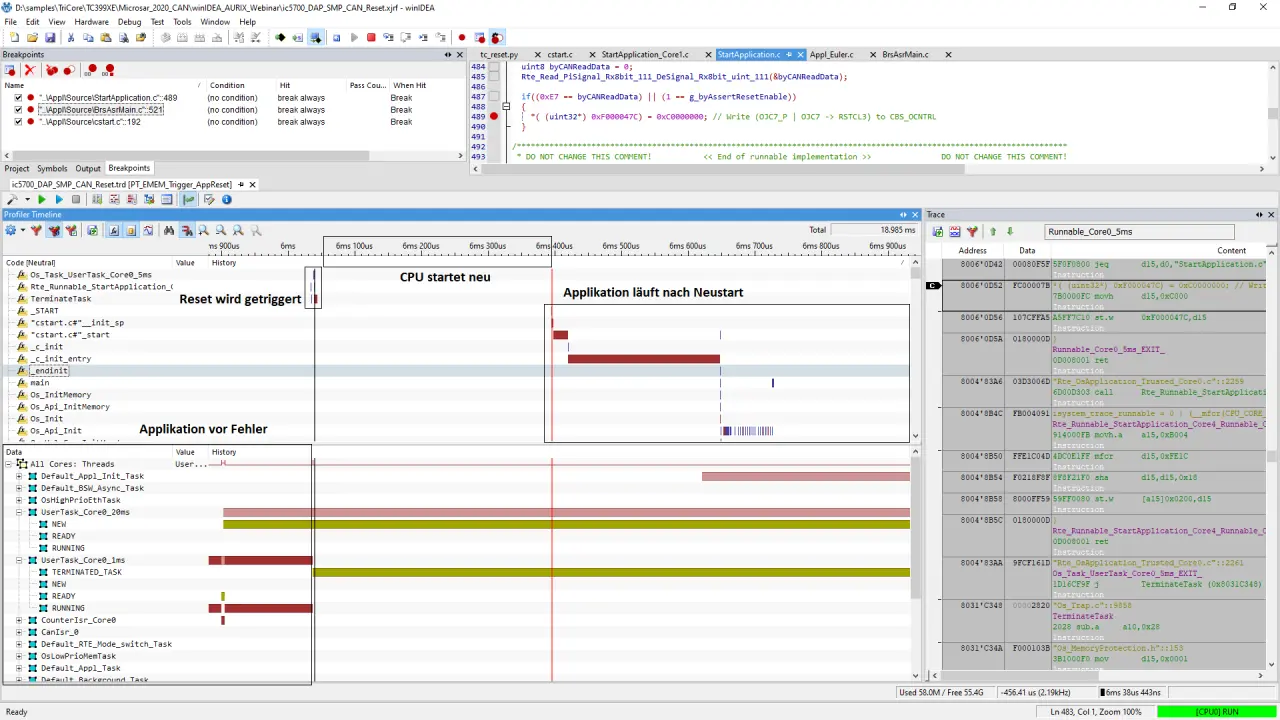Switch to the cstart.c editor tab
Viewport: 1280px width, 720px height.
[559, 55]
